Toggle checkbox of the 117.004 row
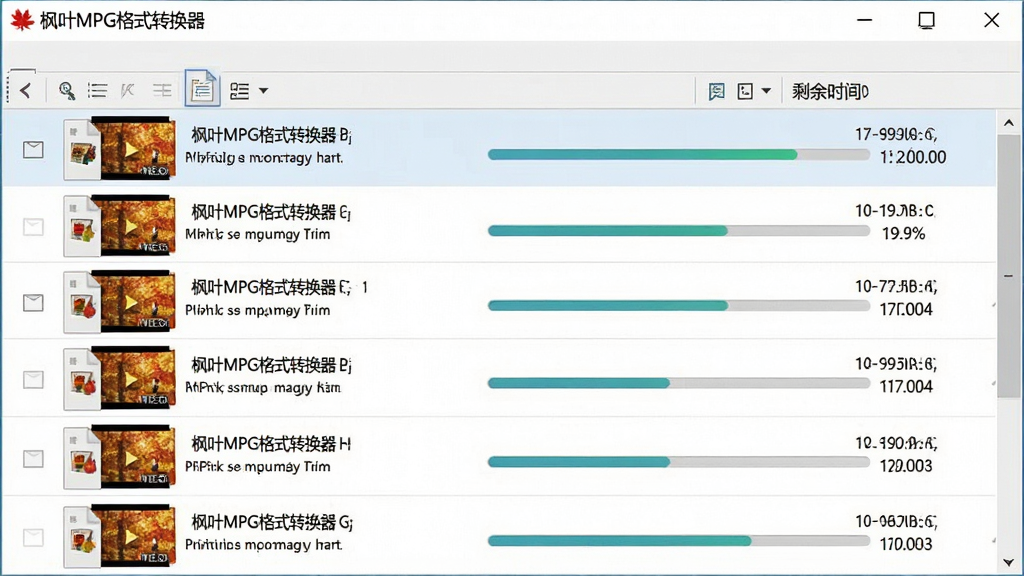 point(33,379)
